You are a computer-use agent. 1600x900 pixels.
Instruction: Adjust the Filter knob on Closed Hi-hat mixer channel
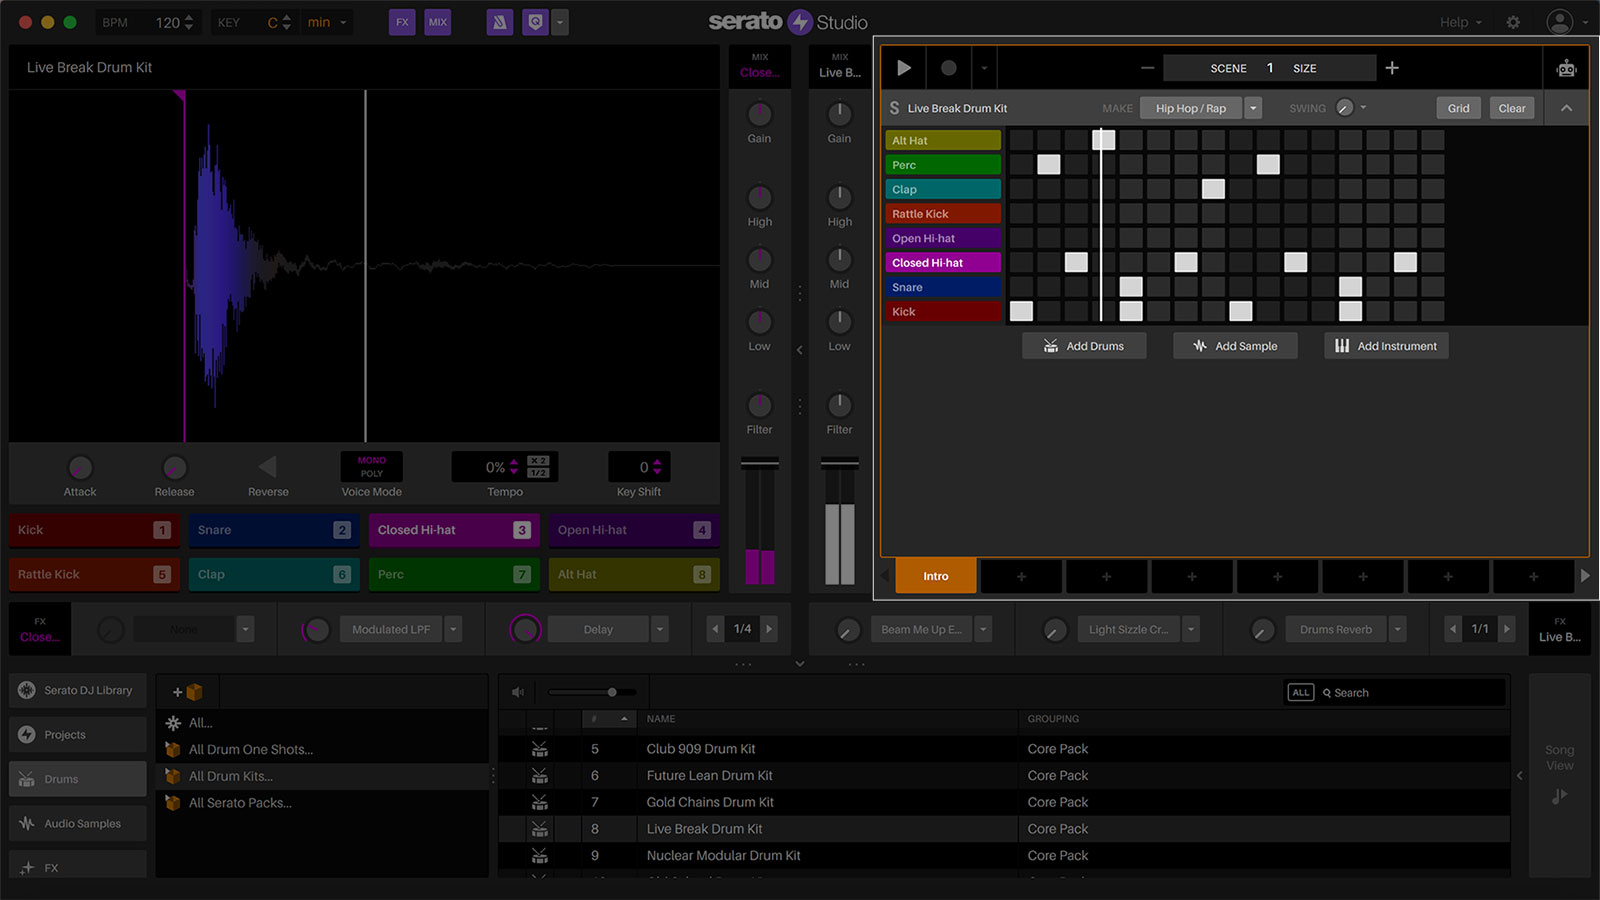tap(760, 405)
